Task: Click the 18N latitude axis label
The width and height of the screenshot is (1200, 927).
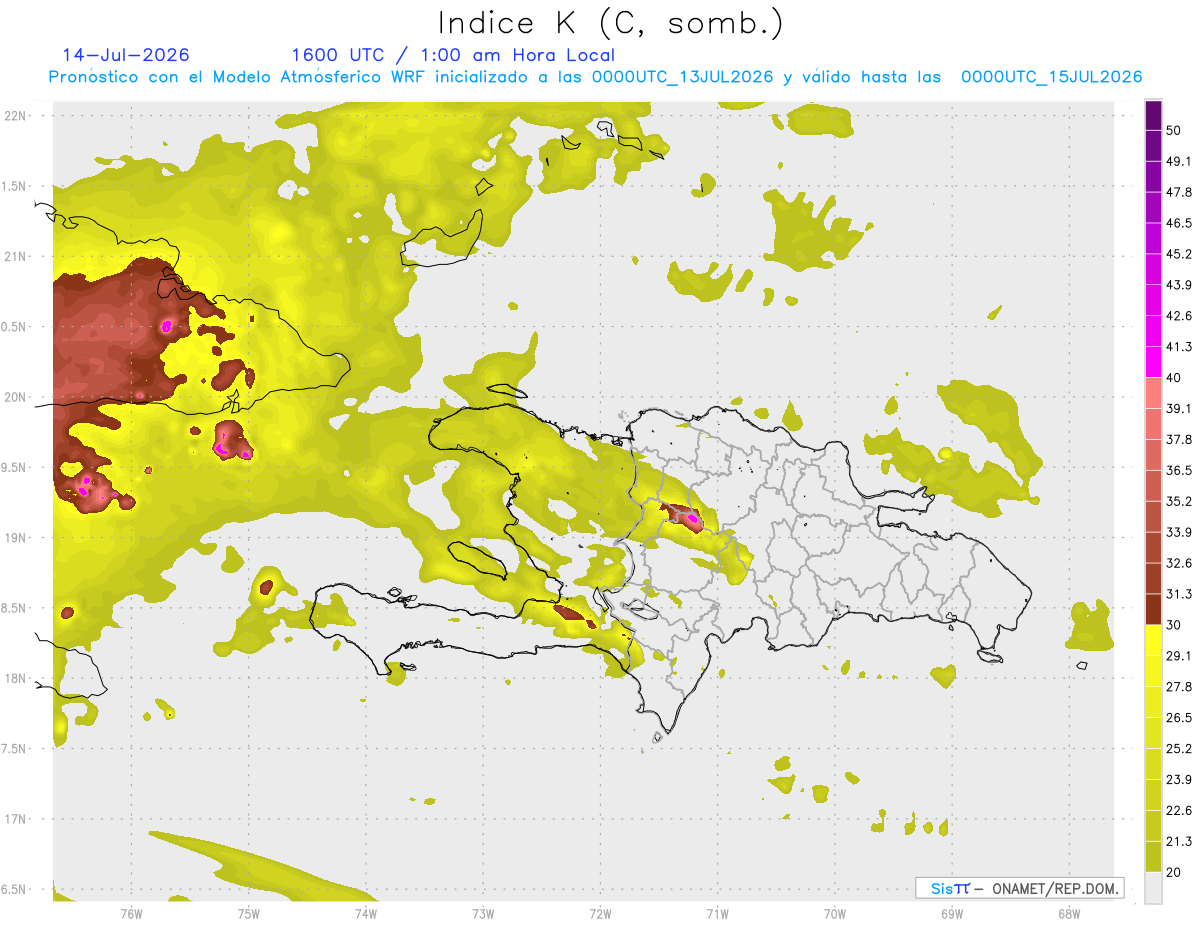Action: click(x=17, y=679)
